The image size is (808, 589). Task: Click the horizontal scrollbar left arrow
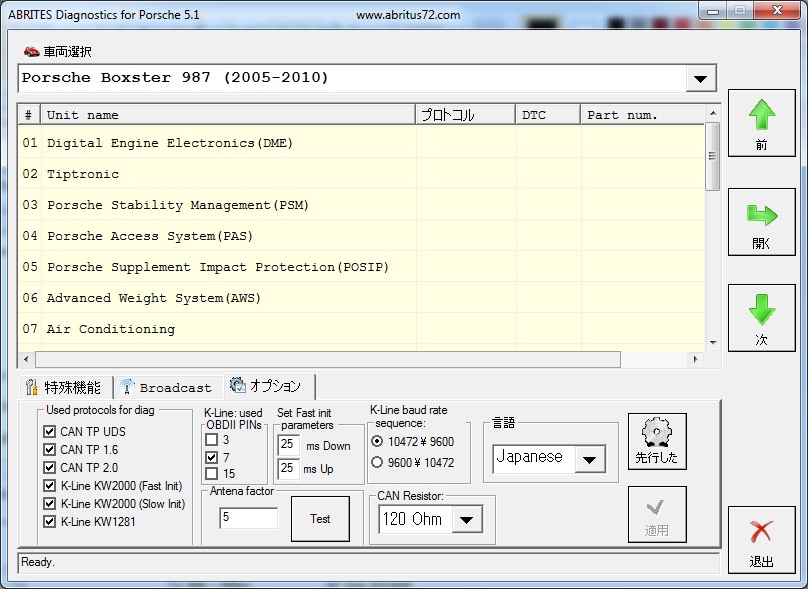tap(26, 359)
